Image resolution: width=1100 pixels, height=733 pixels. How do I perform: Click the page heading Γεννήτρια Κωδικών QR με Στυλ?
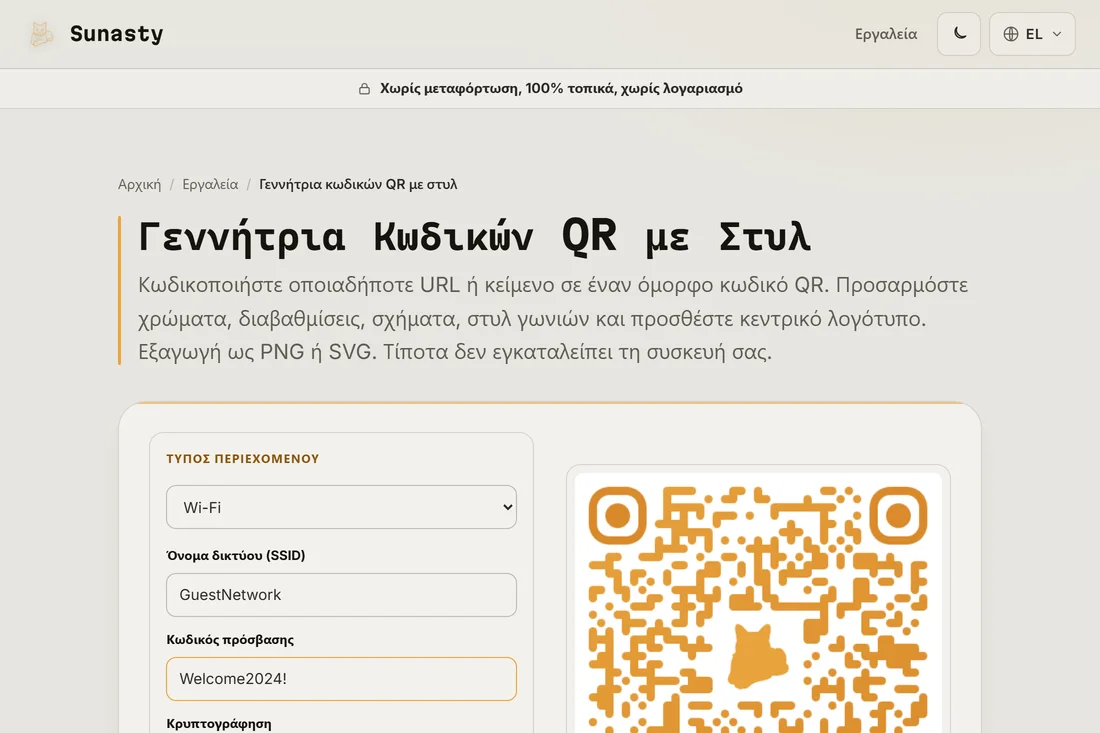[474, 236]
